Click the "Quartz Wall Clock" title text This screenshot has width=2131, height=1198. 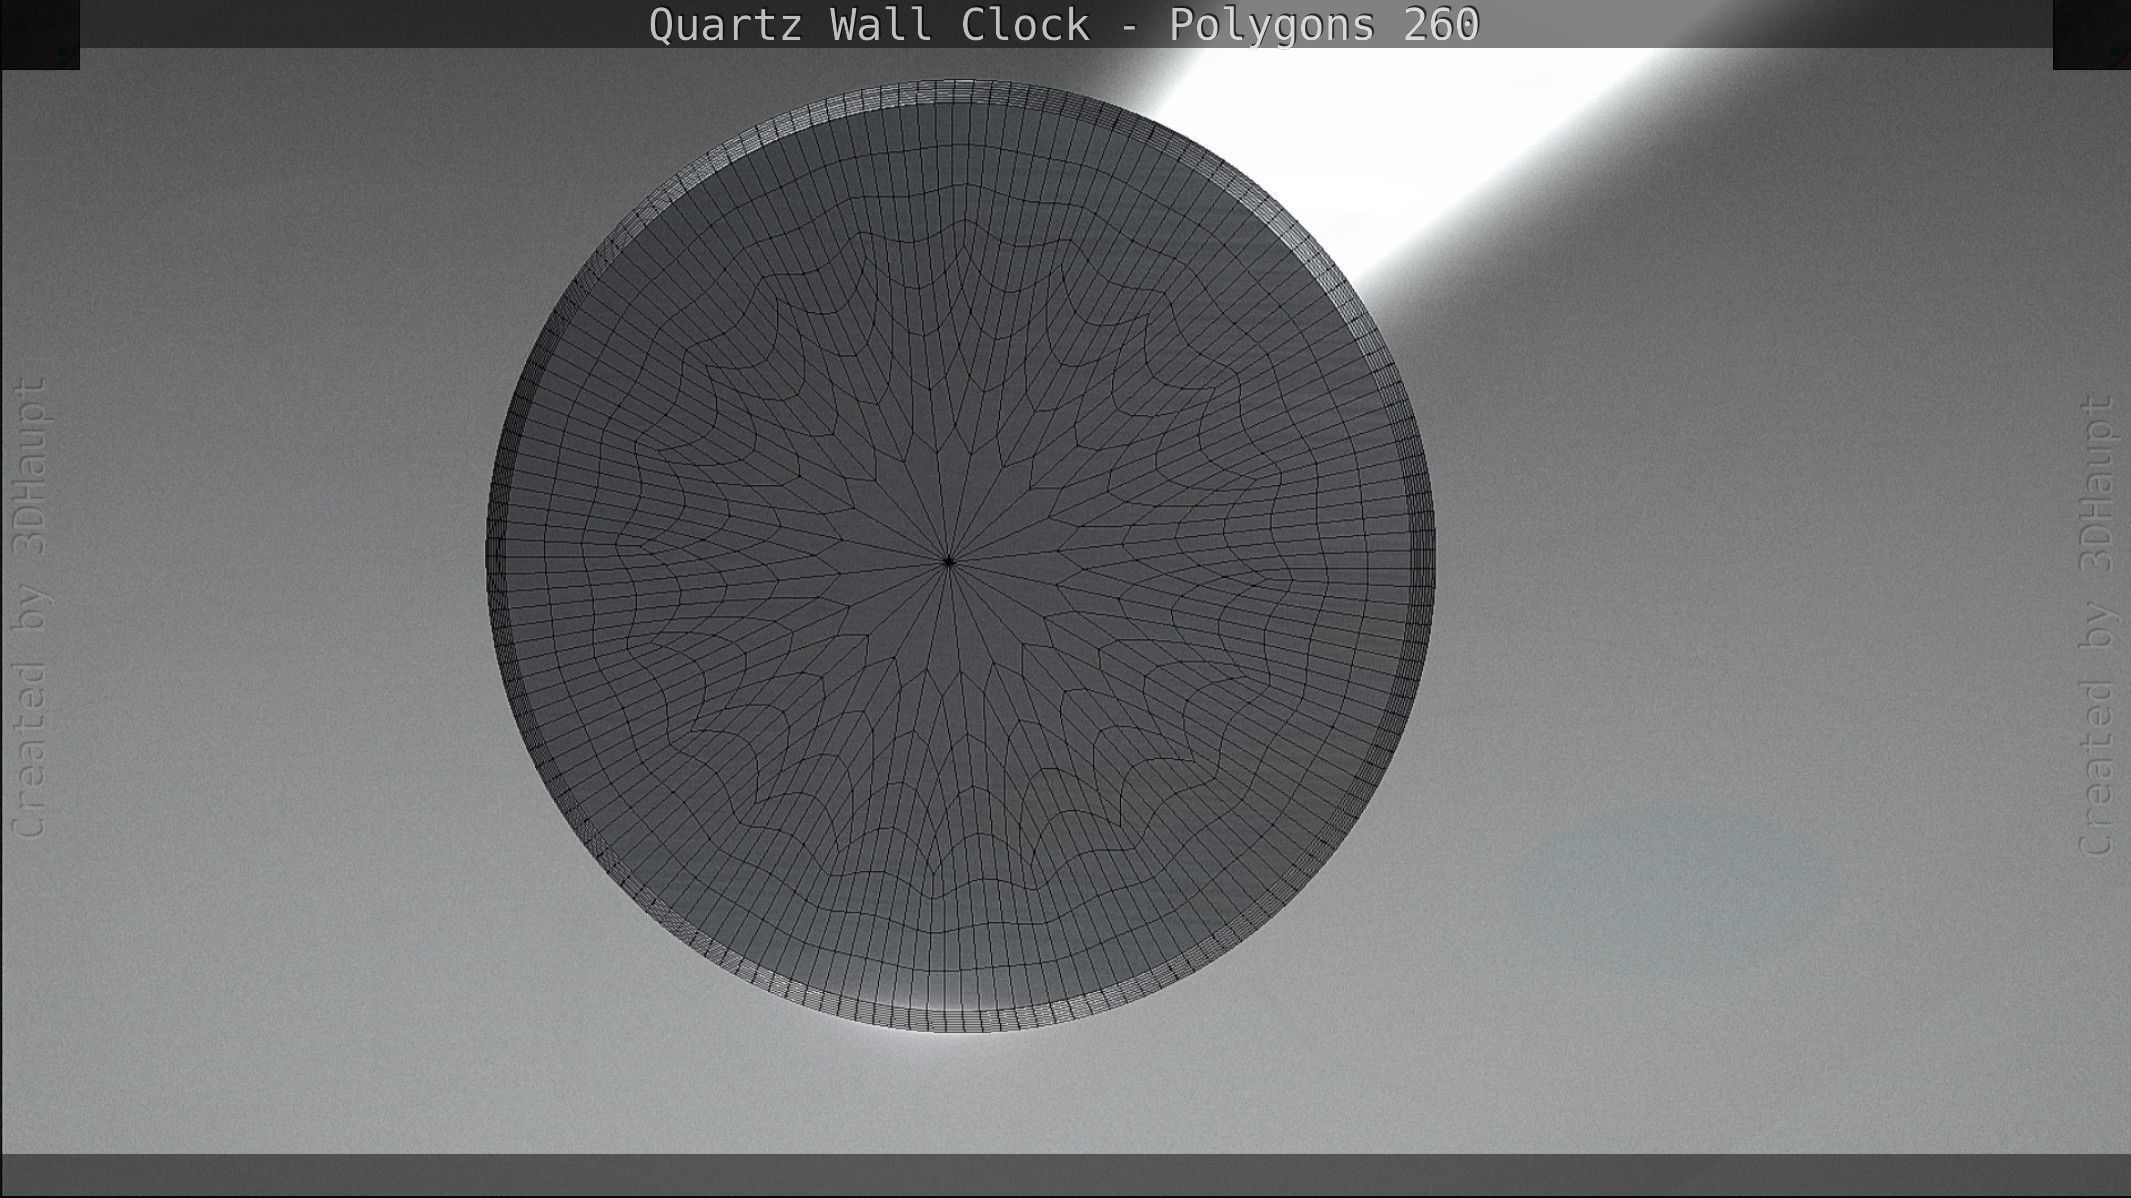(868, 25)
